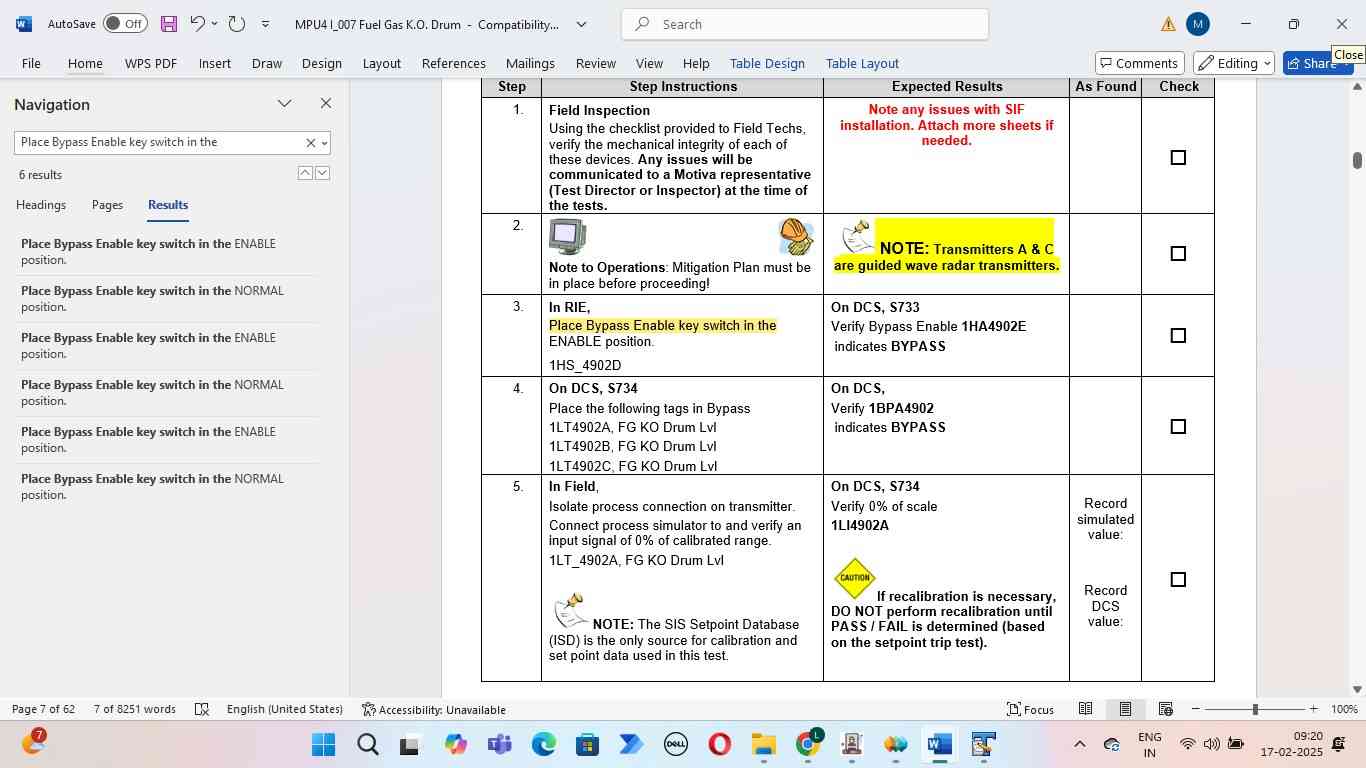Click the Redo icon in title bar
1366x768 pixels.
(x=237, y=23)
